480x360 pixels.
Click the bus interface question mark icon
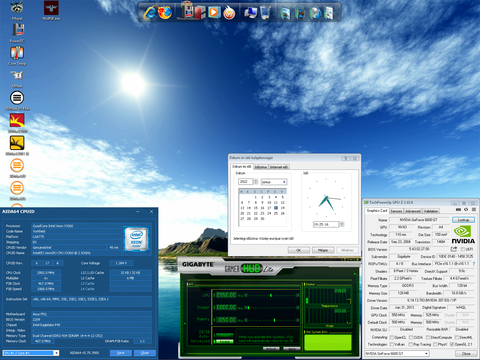(474, 264)
